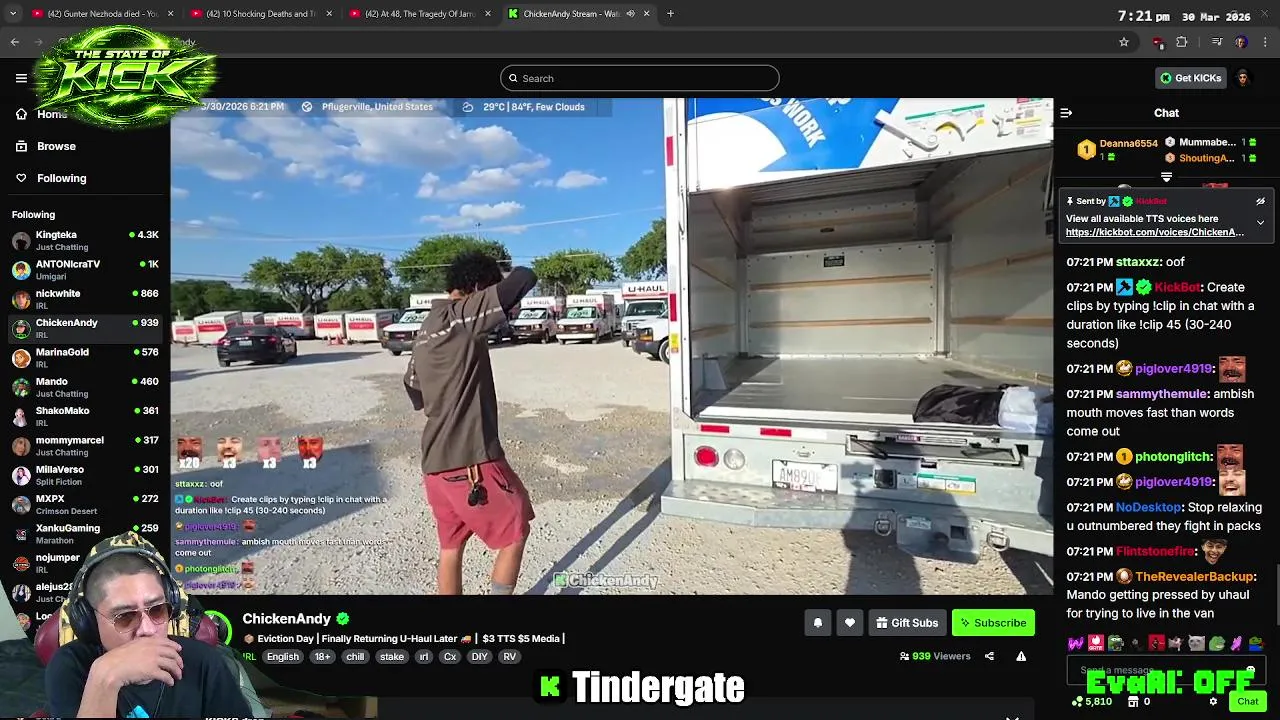Click the KICKs points balance 5,810
The image size is (1280, 720).
pos(1092,702)
